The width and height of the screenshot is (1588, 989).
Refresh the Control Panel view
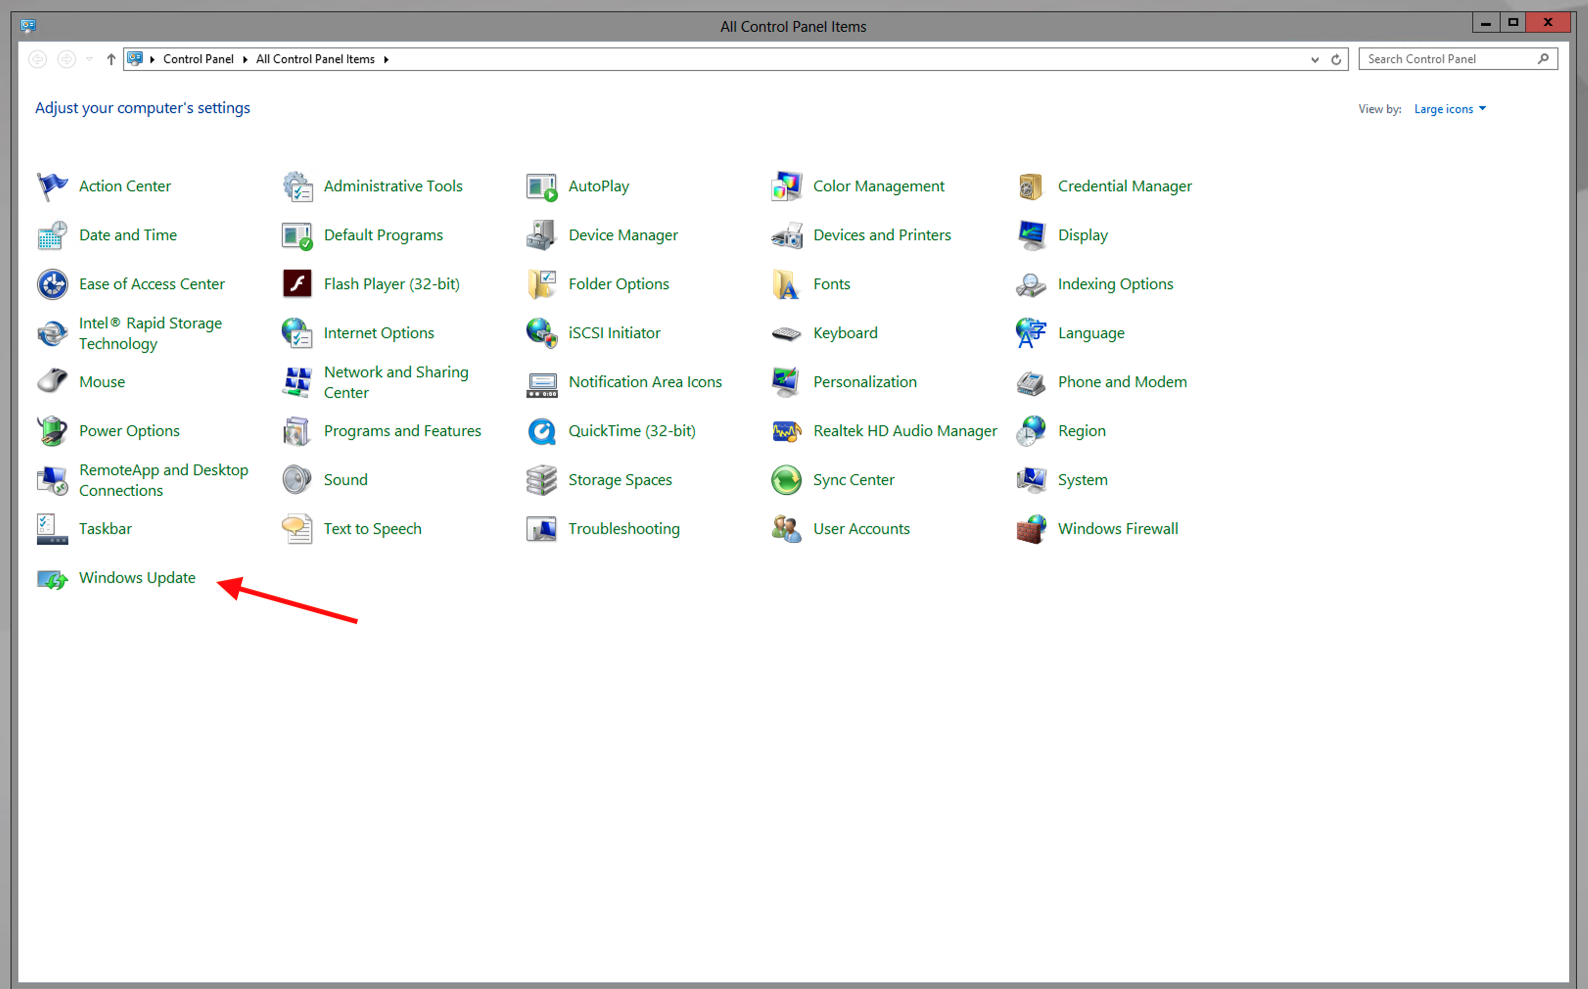coord(1336,60)
